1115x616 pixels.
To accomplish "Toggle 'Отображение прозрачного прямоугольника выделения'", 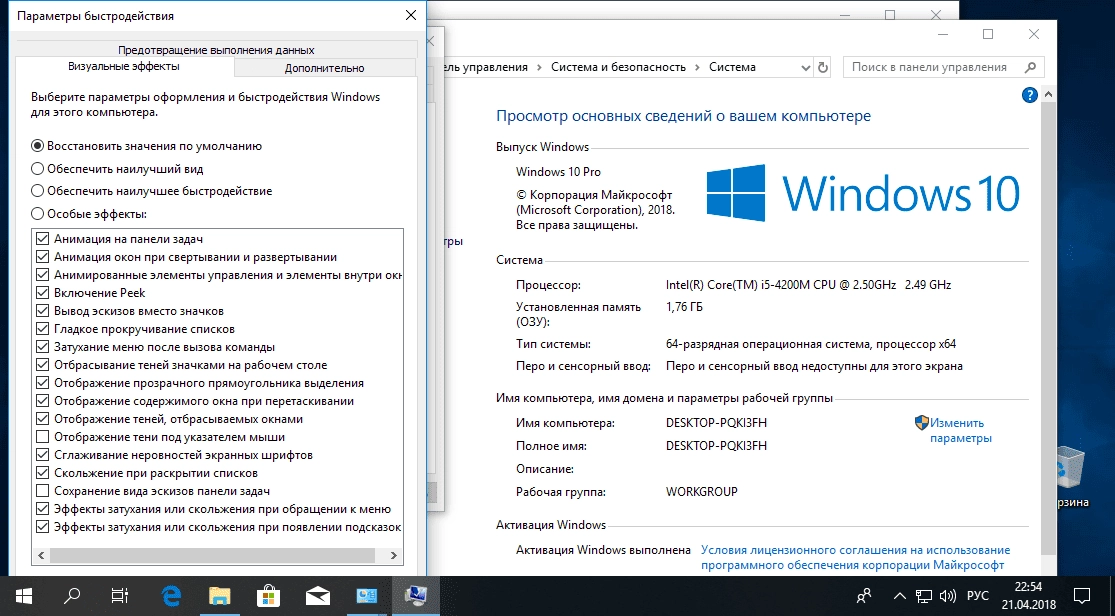I will [x=42, y=383].
